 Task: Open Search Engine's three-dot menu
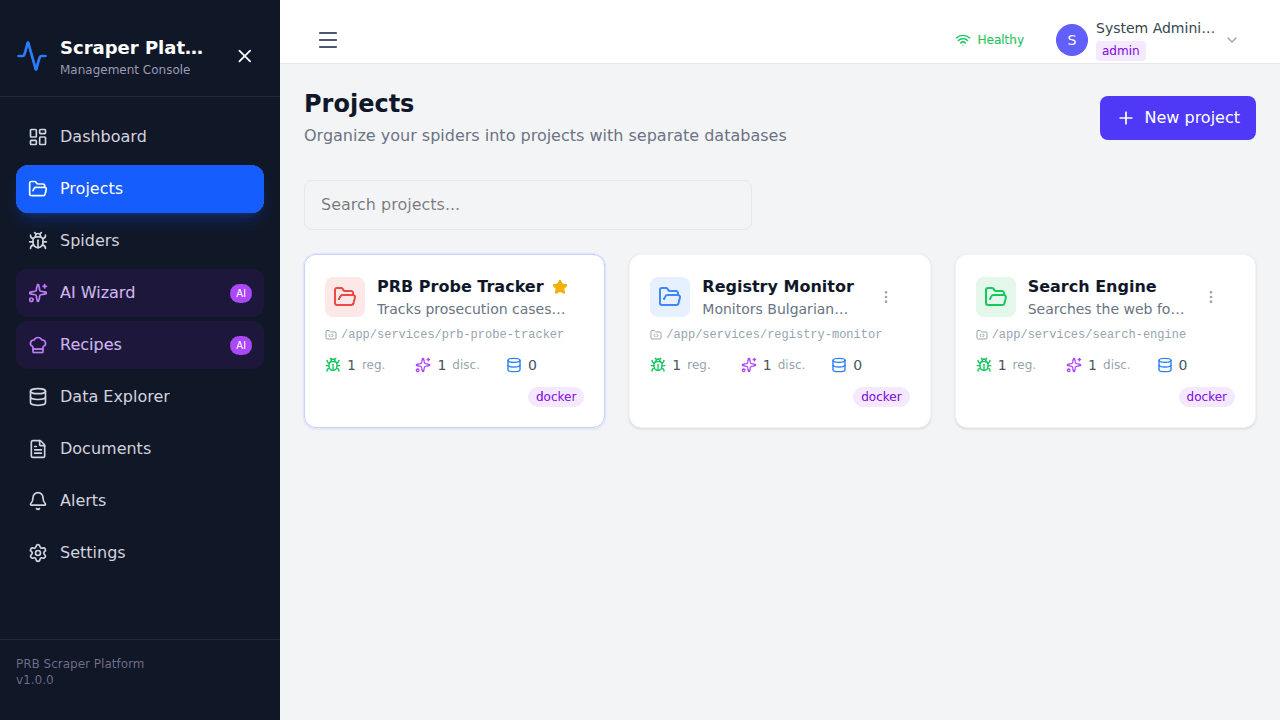coord(1211,297)
